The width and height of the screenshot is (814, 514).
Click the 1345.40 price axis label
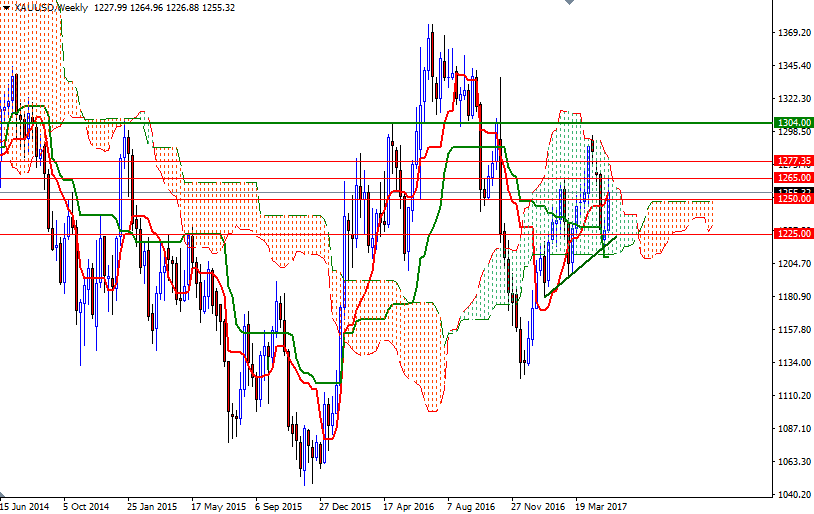point(794,66)
